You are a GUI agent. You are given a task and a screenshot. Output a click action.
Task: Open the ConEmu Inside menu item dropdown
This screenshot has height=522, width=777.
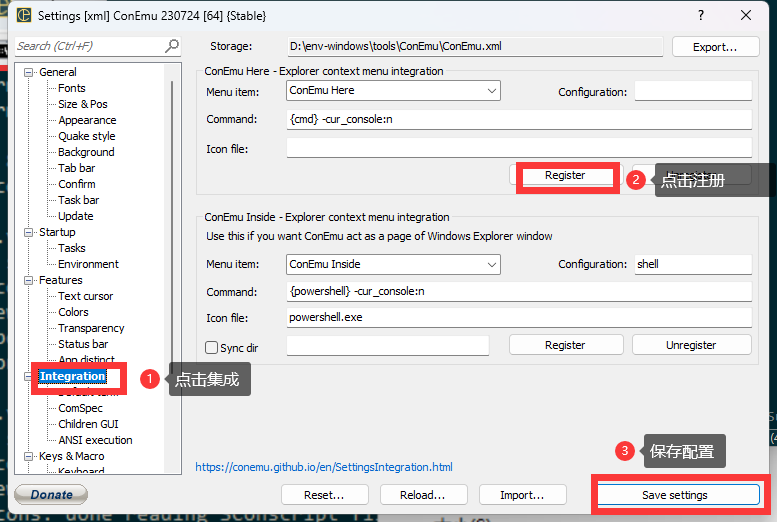pos(492,265)
